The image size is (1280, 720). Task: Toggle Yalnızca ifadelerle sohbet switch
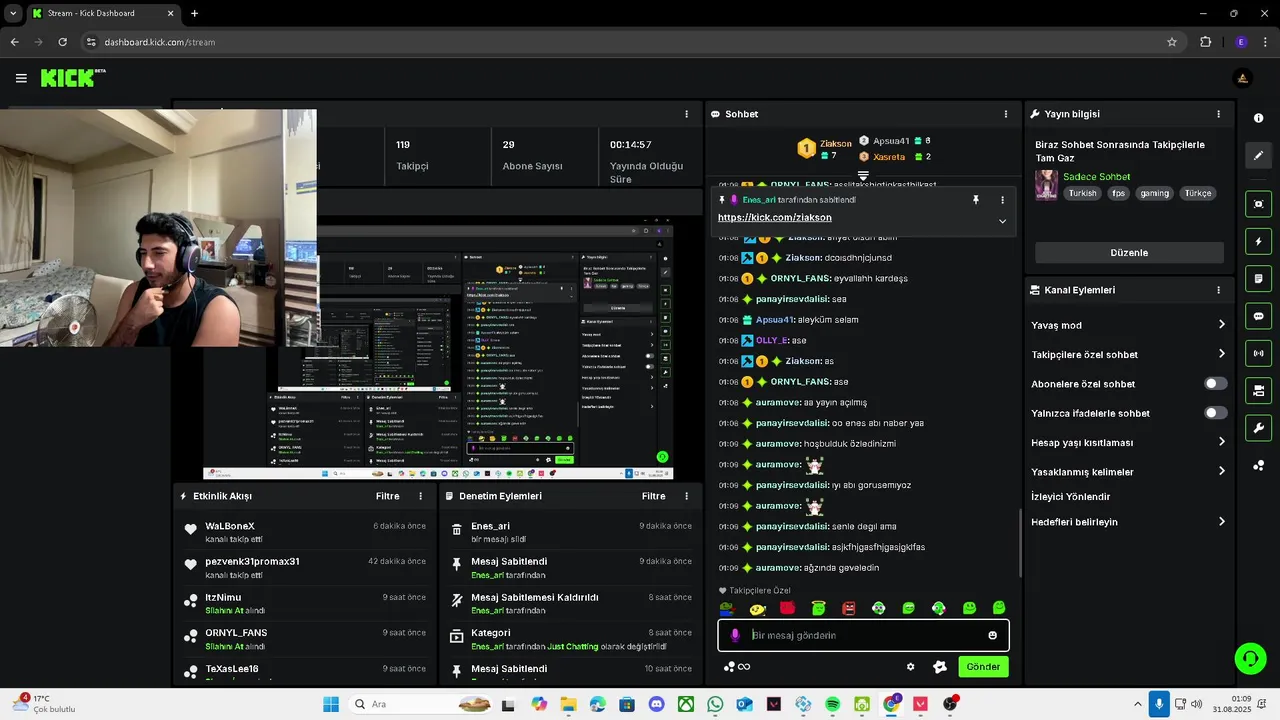pyautogui.click(x=1215, y=413)
